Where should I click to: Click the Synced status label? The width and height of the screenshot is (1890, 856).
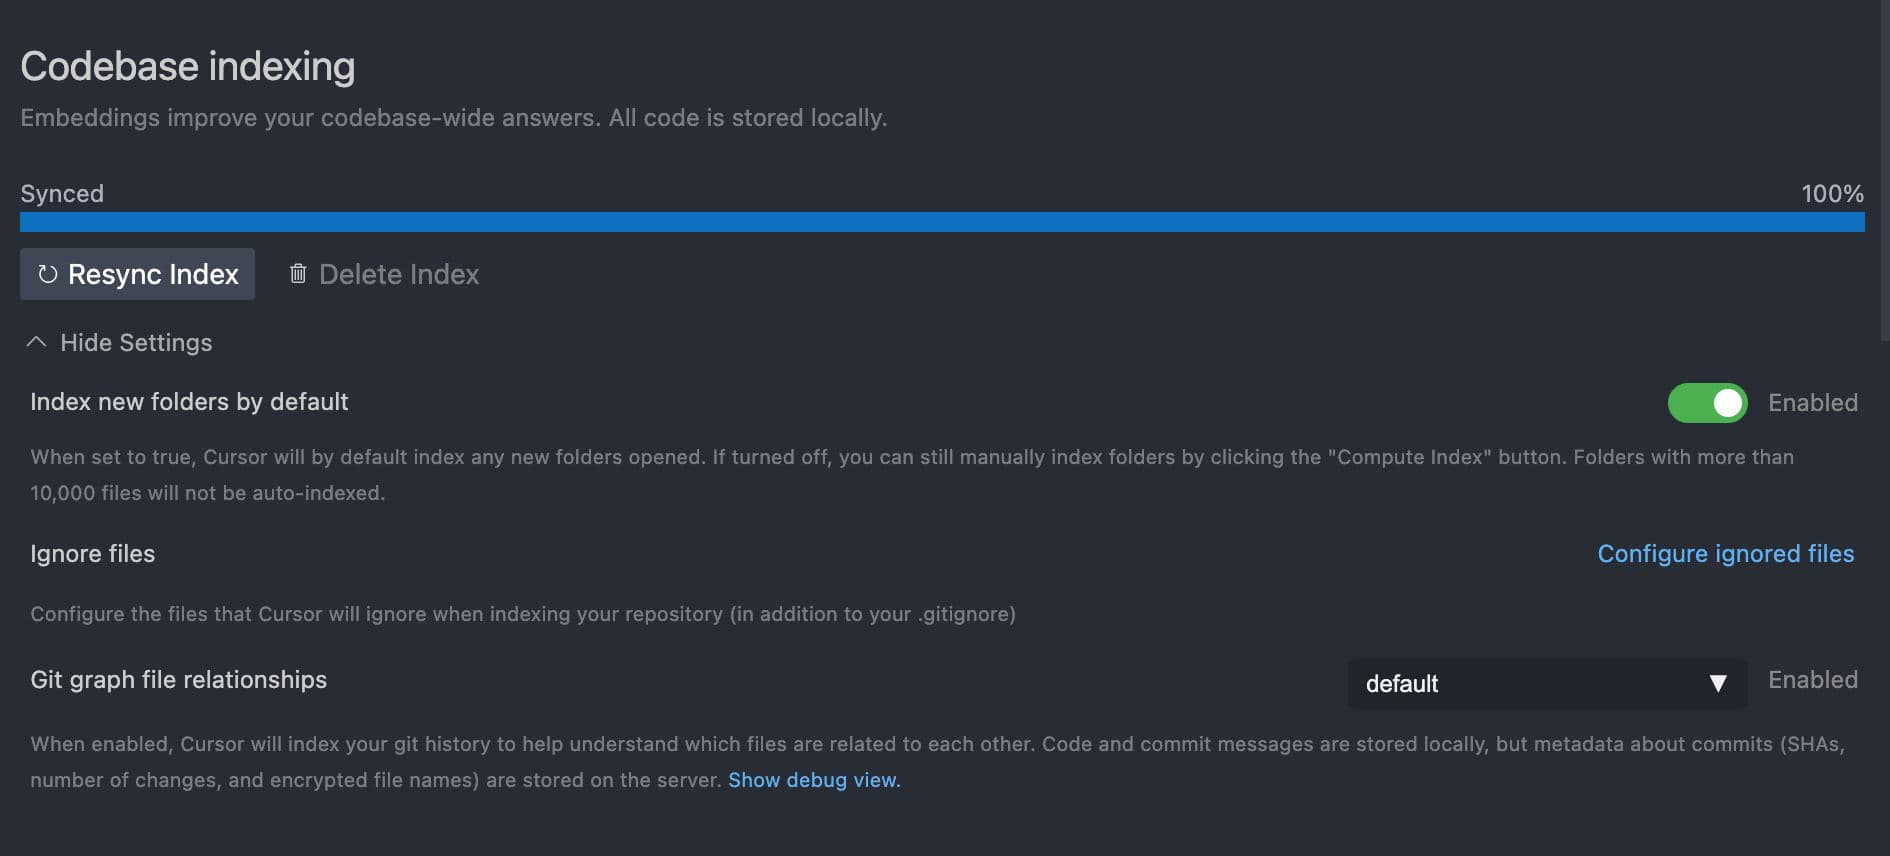pos(62,194)
